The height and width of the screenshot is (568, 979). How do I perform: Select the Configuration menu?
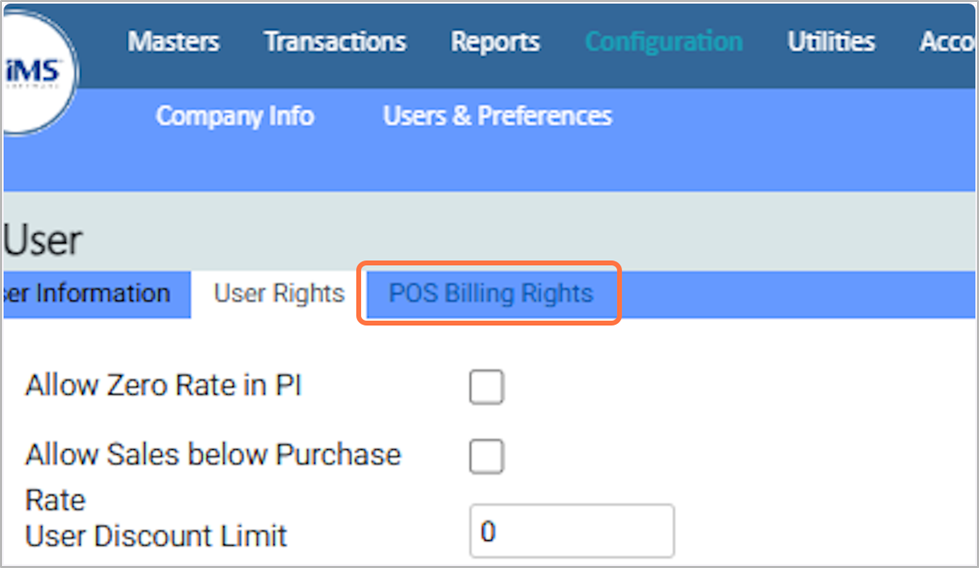click(x=663, y=42)
